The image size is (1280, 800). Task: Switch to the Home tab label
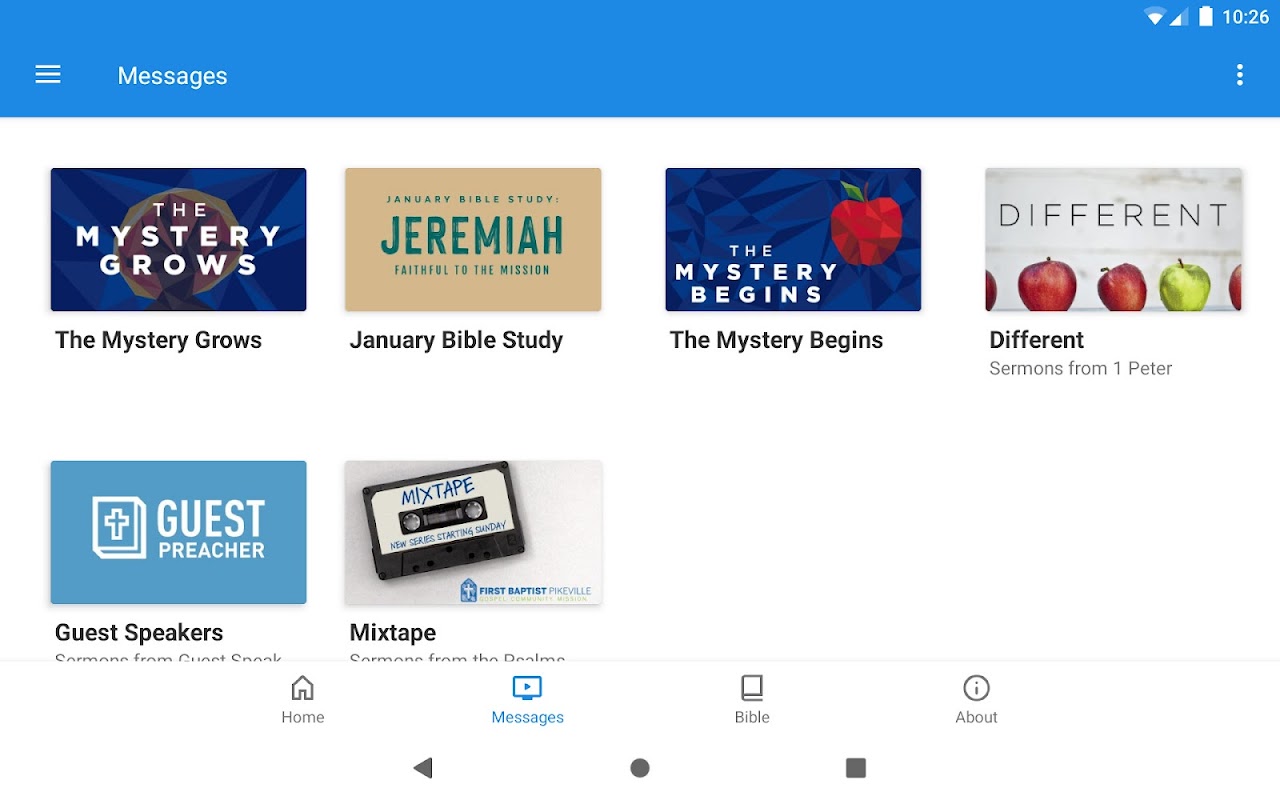tap(303, 717)
